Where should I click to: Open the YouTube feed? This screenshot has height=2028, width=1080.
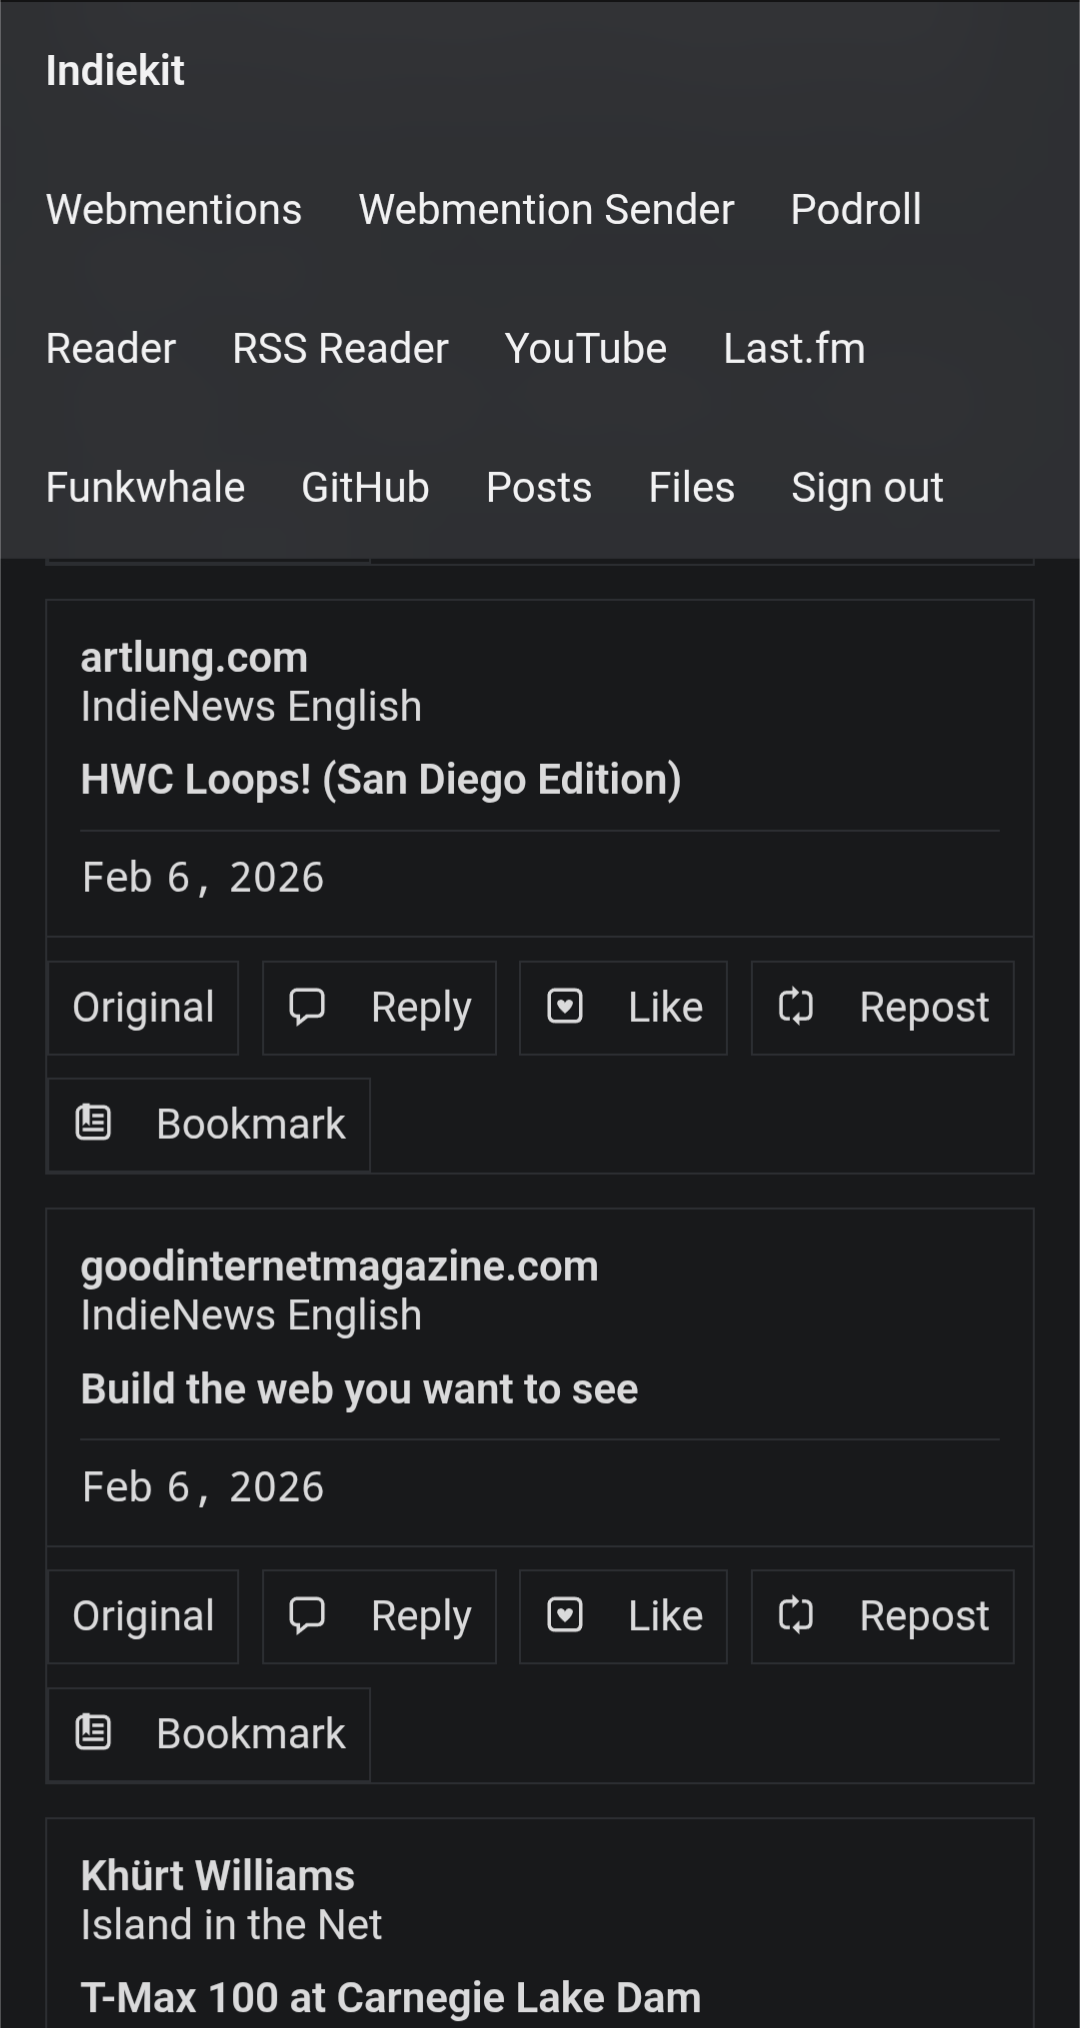585,348
